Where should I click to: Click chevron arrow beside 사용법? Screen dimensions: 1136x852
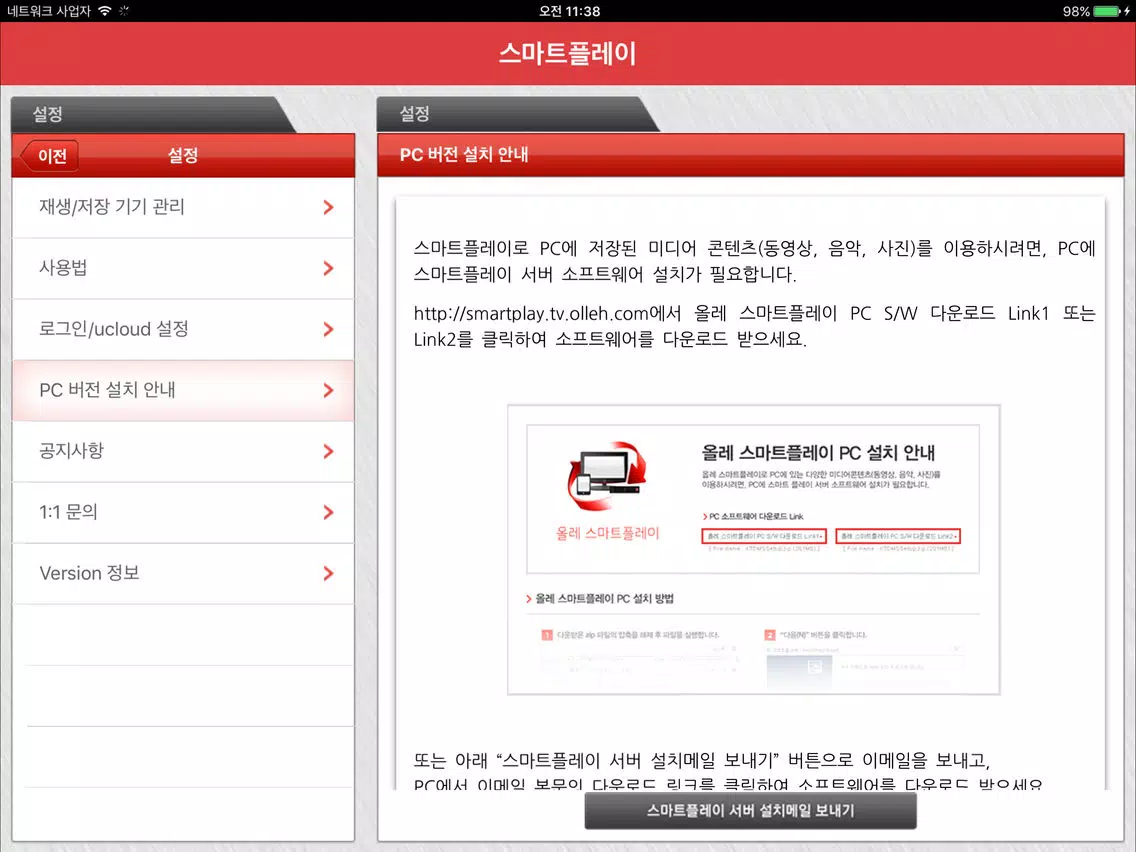click(x=328, y=268)
